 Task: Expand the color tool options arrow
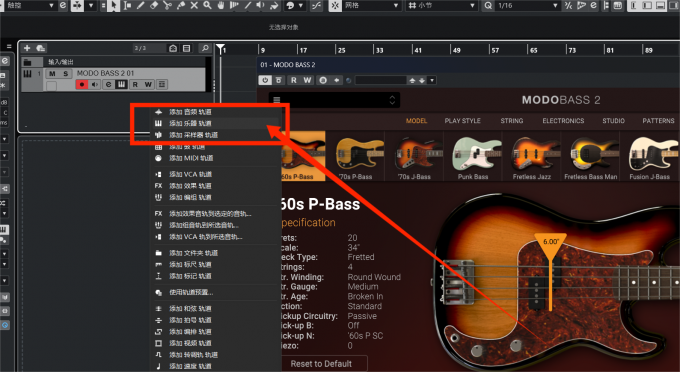(x=301, y=5)
